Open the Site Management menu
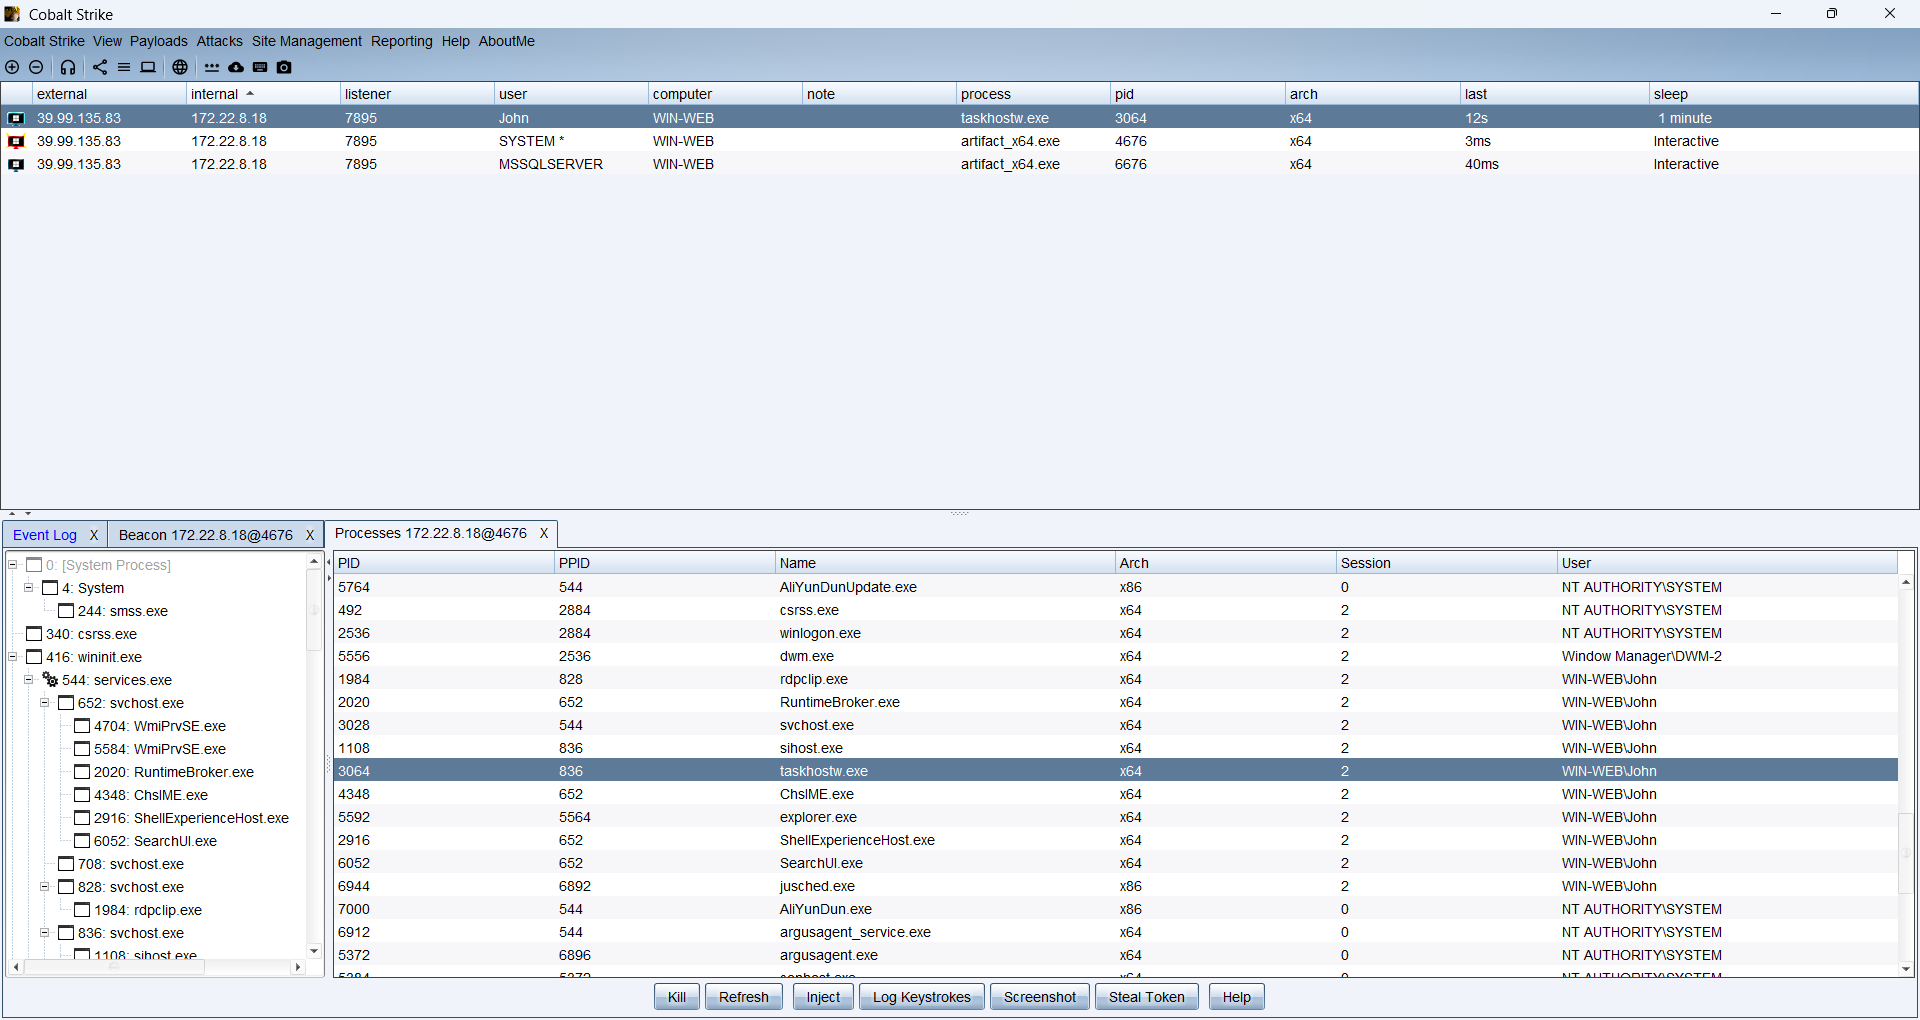The height and width of the screenshot is (1020, 1920). click(306, 41)
